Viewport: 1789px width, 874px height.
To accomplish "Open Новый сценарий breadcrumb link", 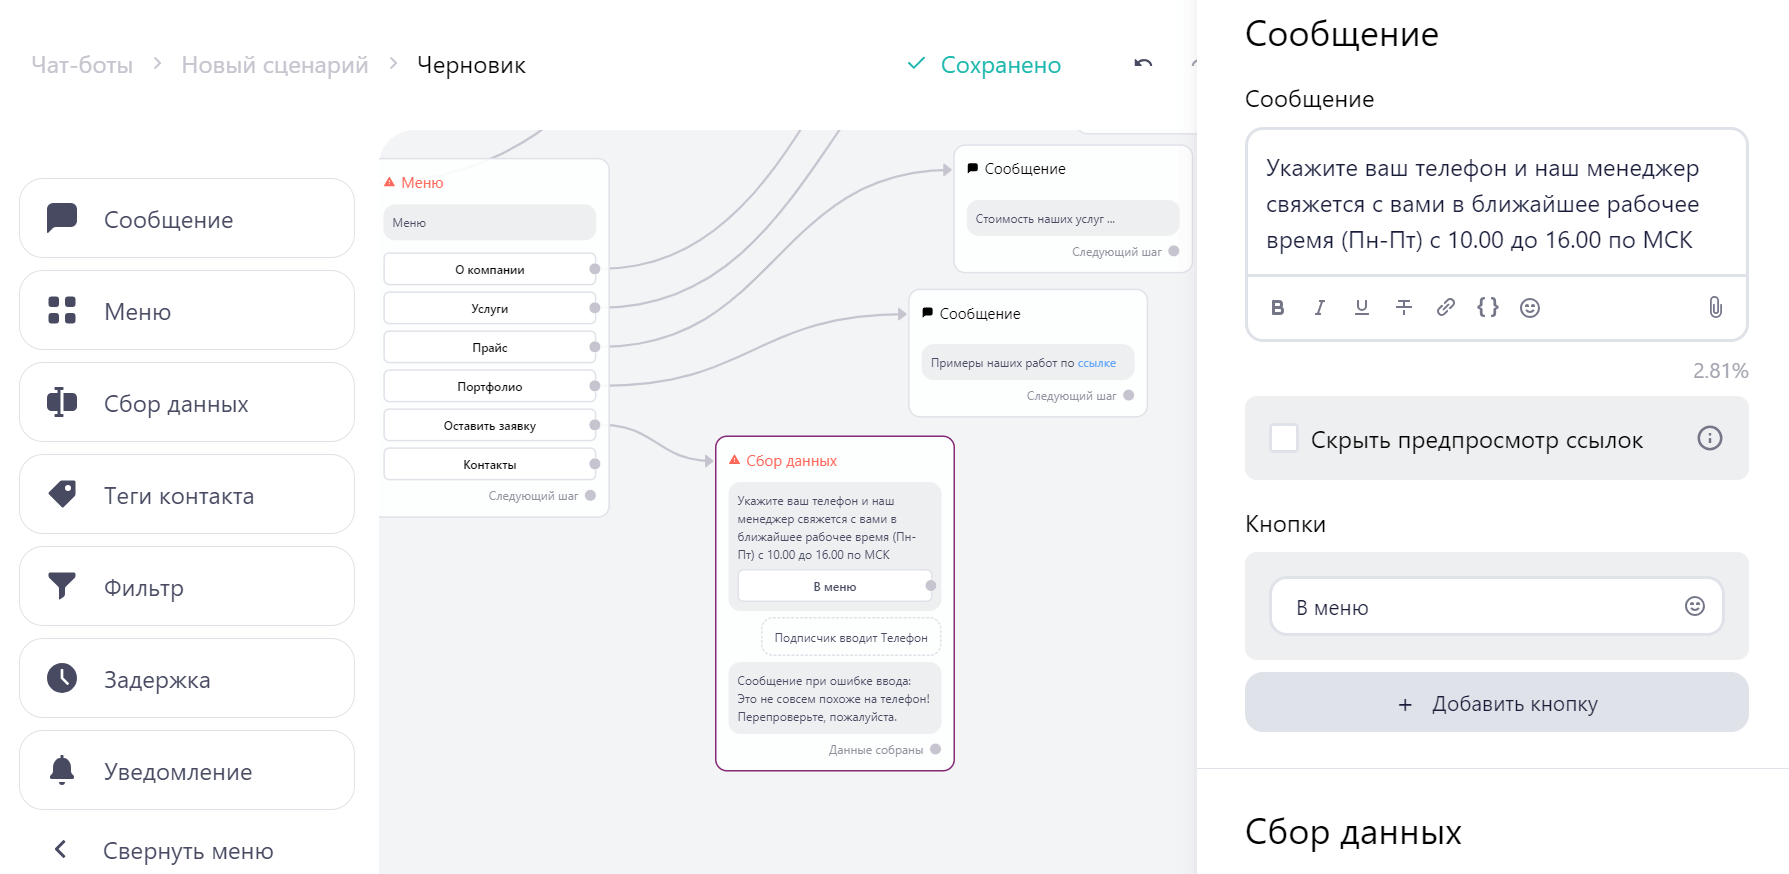I will (x=274, y=65).
